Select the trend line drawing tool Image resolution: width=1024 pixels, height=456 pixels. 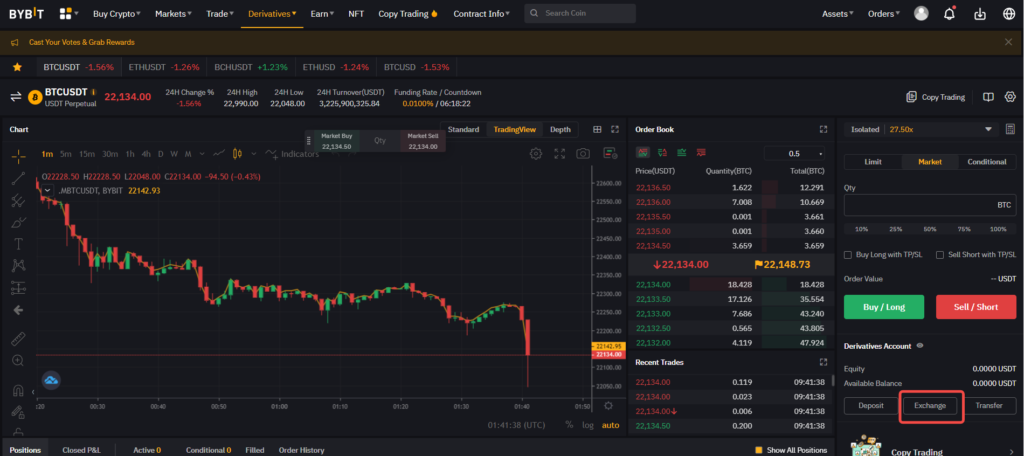click(x=18, y=178)
